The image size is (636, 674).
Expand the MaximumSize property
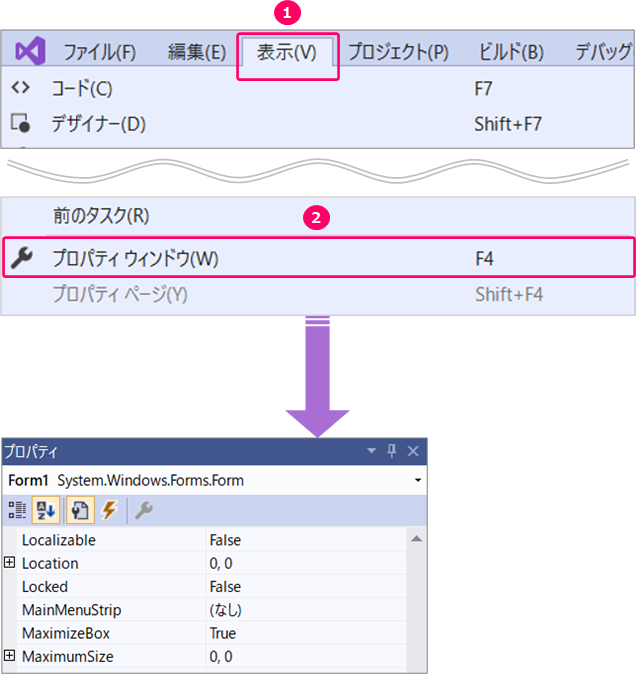[x=9, y=655]
